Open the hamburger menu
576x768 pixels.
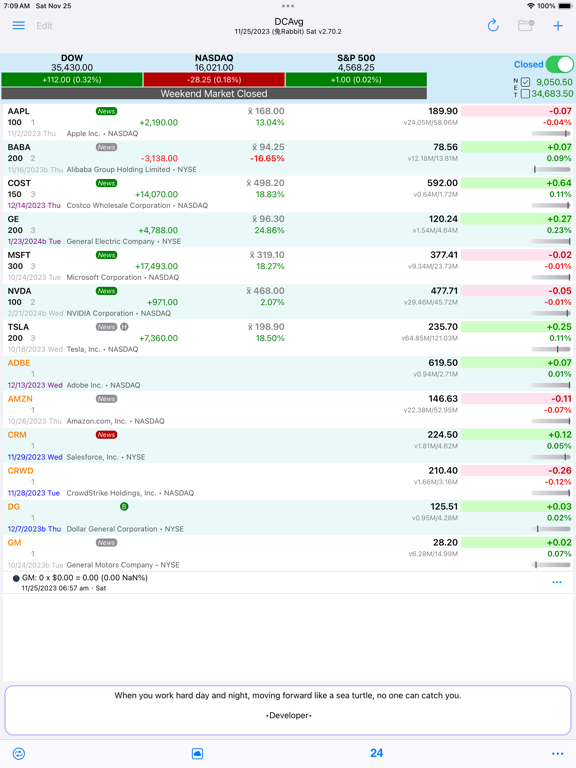point(19,25)
